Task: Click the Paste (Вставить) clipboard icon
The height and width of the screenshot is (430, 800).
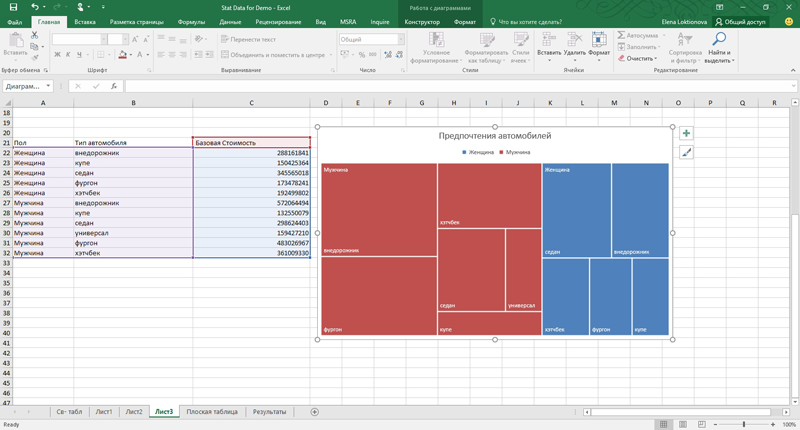Action: (16, 40)
